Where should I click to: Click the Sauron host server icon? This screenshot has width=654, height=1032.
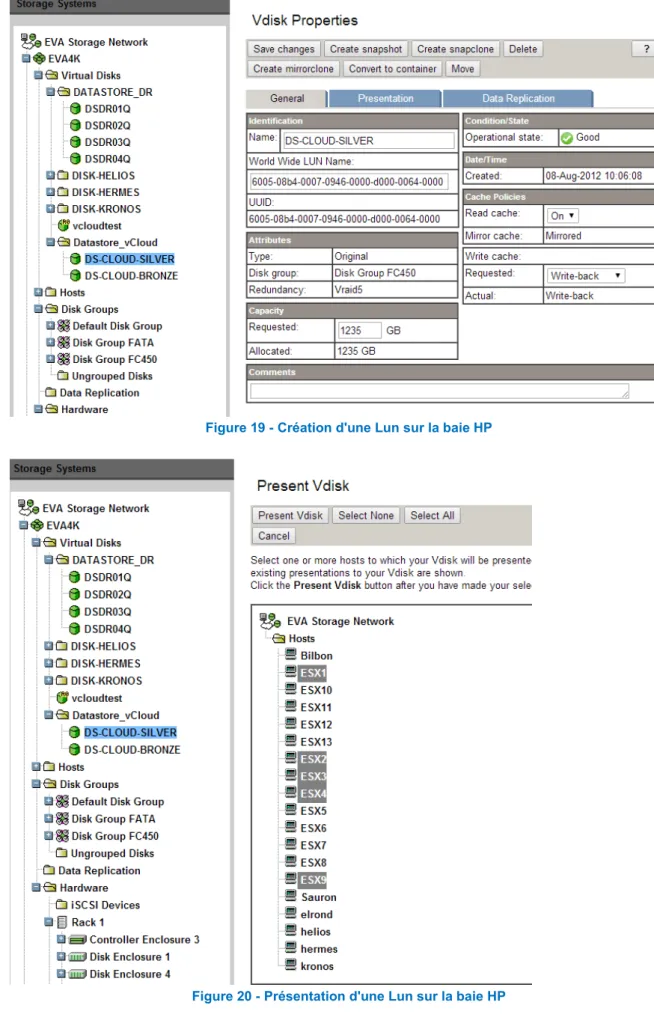click(291, 896)
